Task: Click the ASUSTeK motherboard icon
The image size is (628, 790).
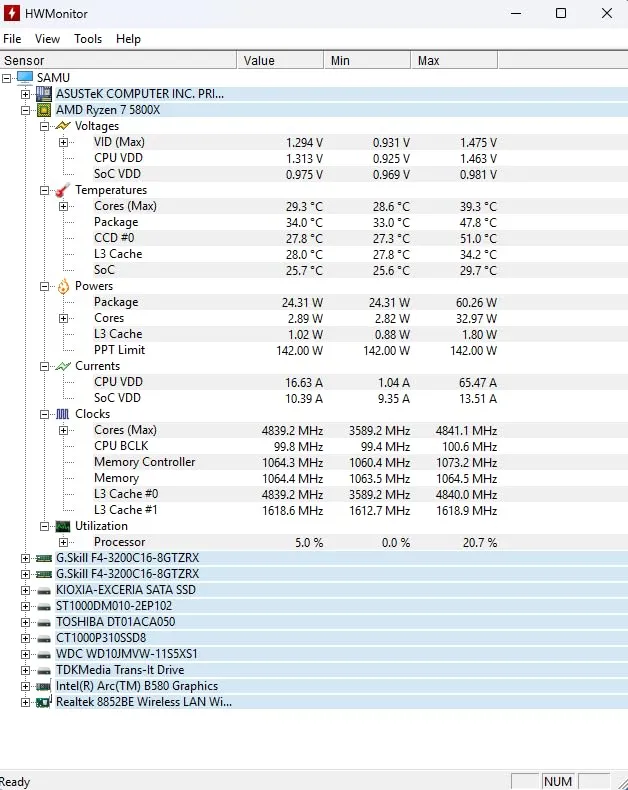Action: [44, 94]
